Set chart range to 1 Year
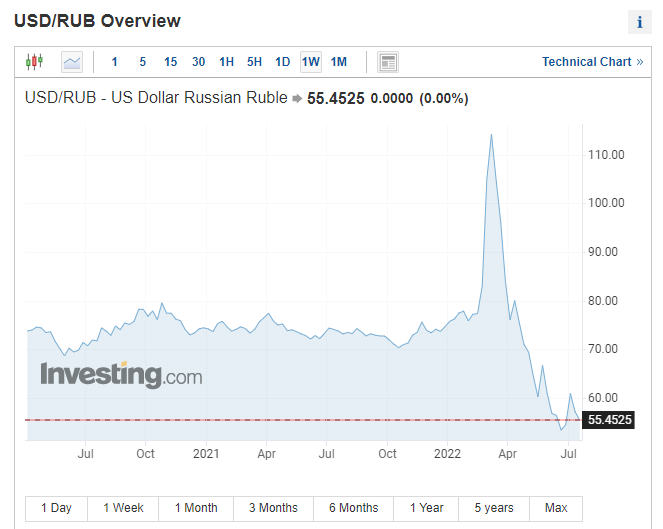 click(427, 508)
